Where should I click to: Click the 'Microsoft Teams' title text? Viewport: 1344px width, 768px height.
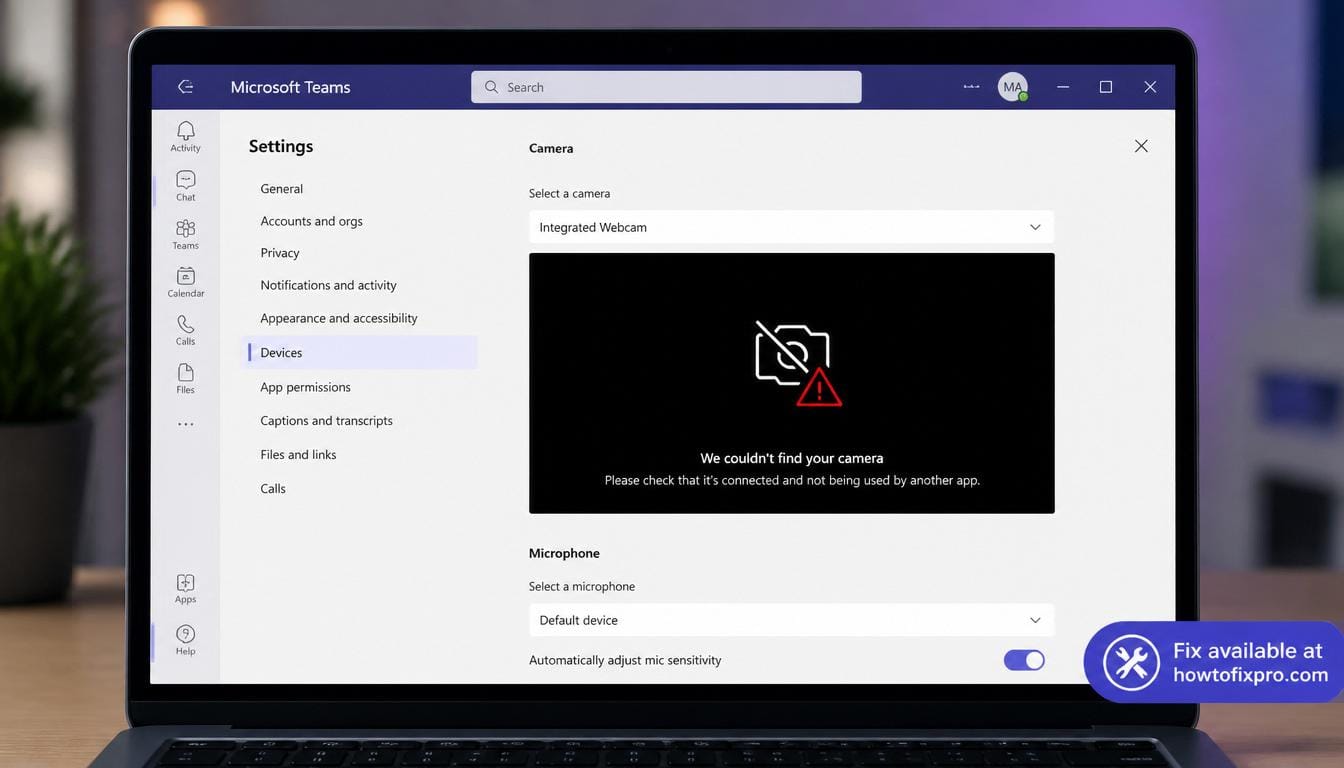290,87
